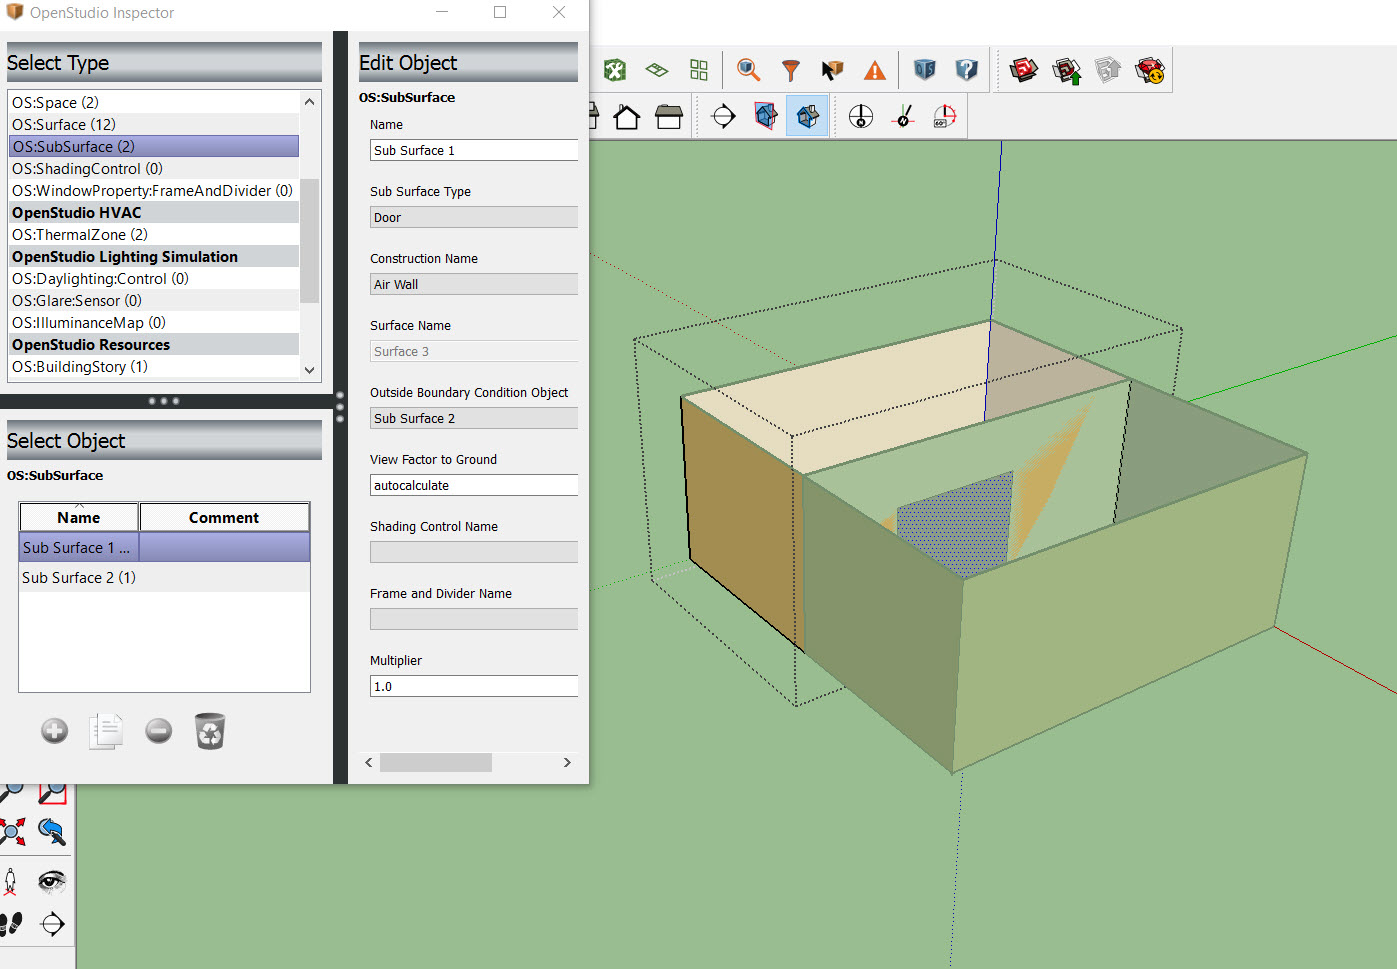This screenshot has height=969, width=1397.
Task: Click the grayed-out export box icon
Action: pyautogui.click(x=1108, y=70)
